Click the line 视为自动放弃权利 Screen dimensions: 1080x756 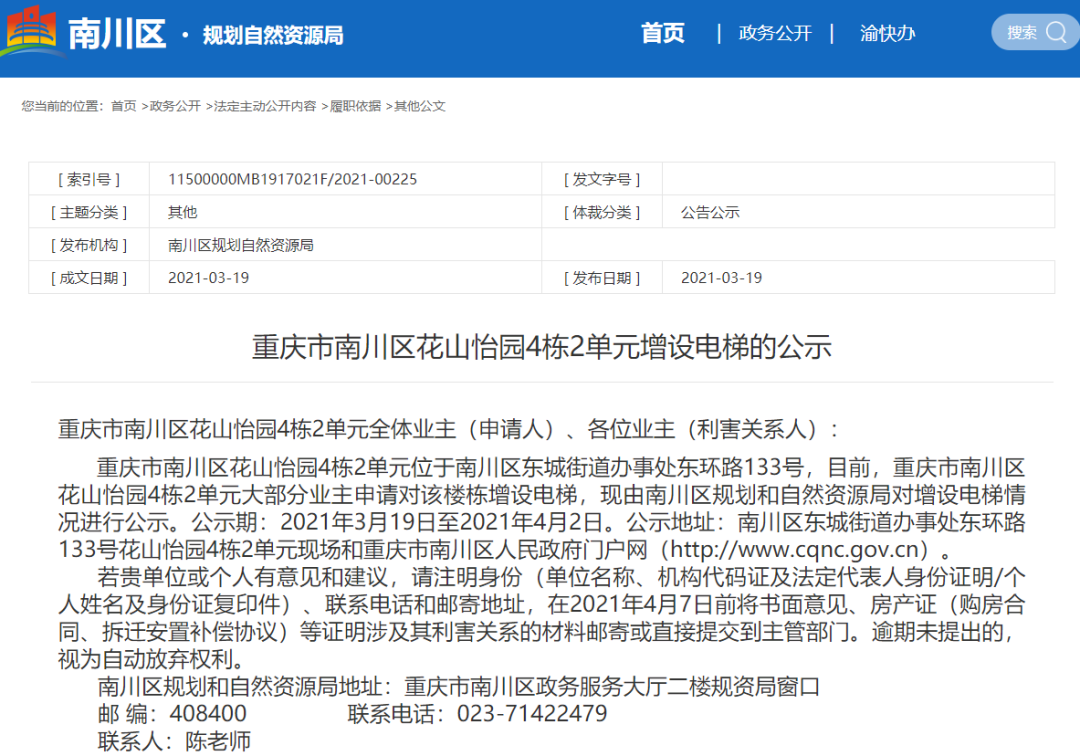152,659
